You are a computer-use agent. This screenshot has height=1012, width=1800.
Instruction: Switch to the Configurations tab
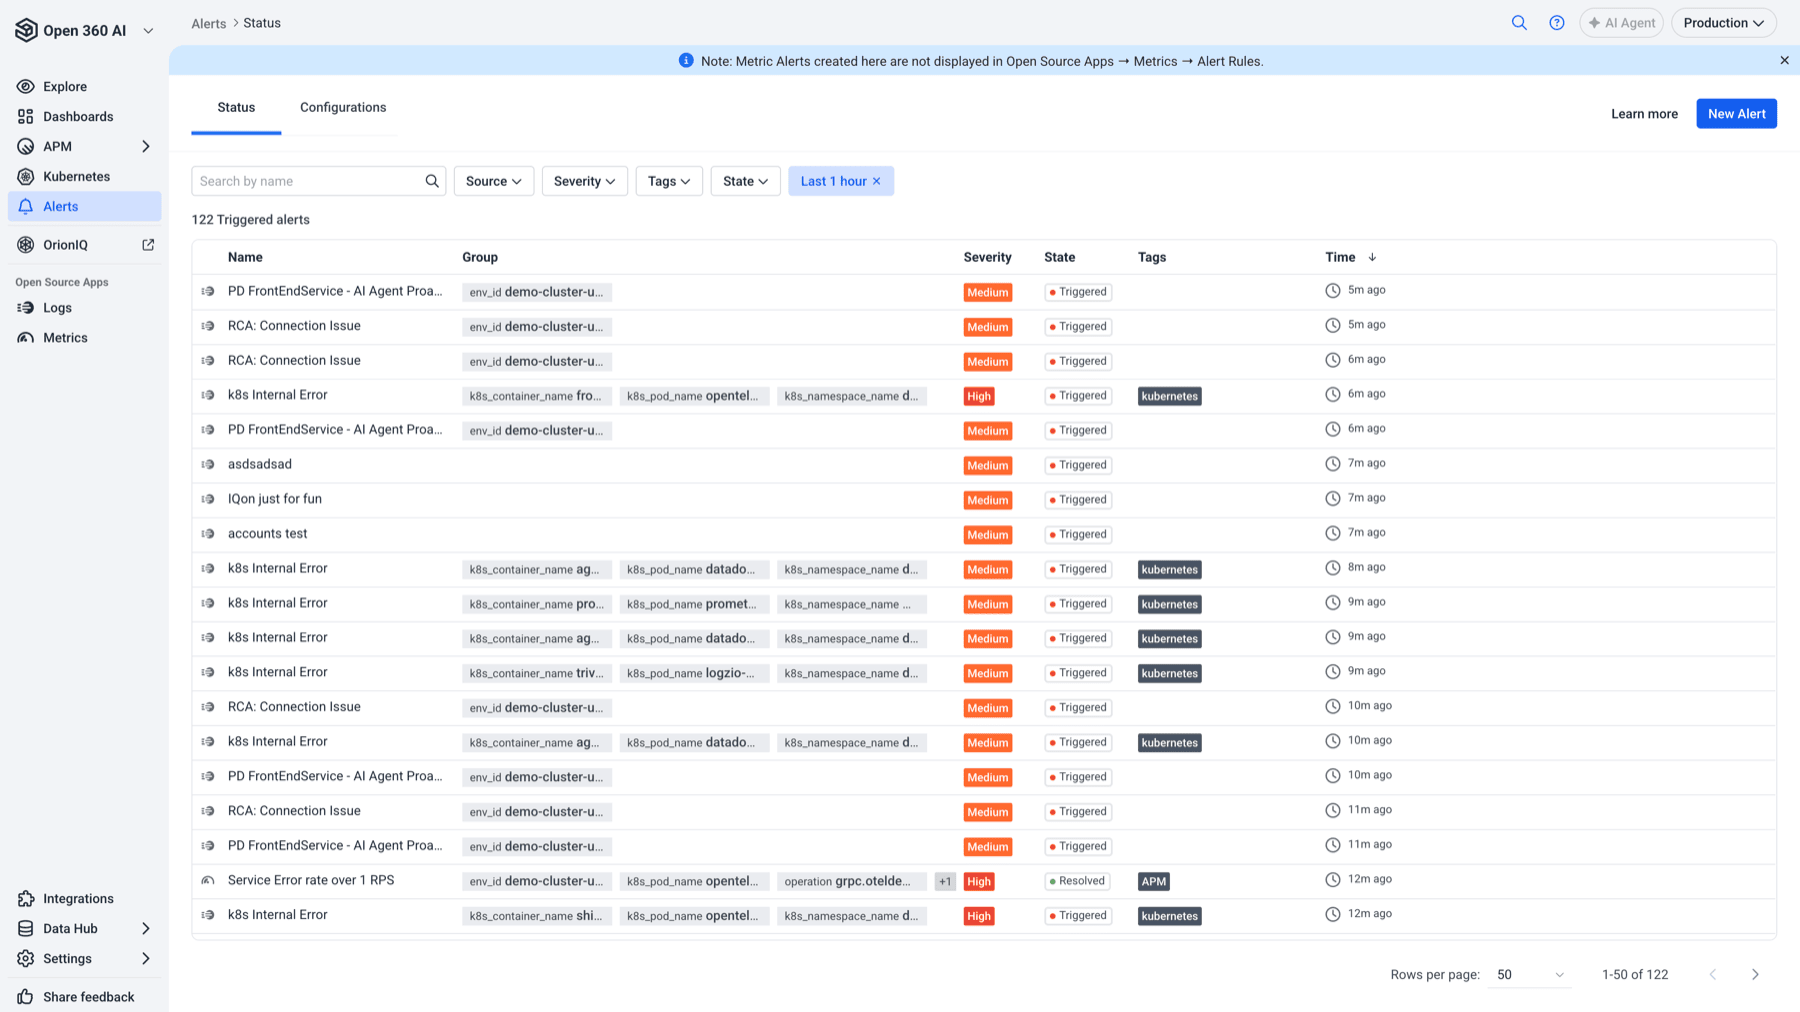tap(343, 108)
